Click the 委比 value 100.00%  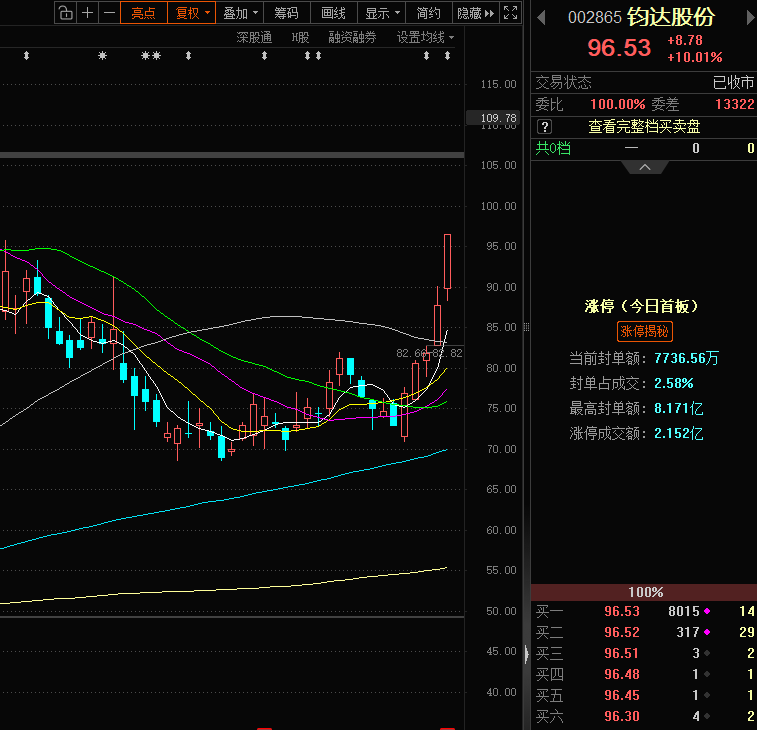point(617,104)
